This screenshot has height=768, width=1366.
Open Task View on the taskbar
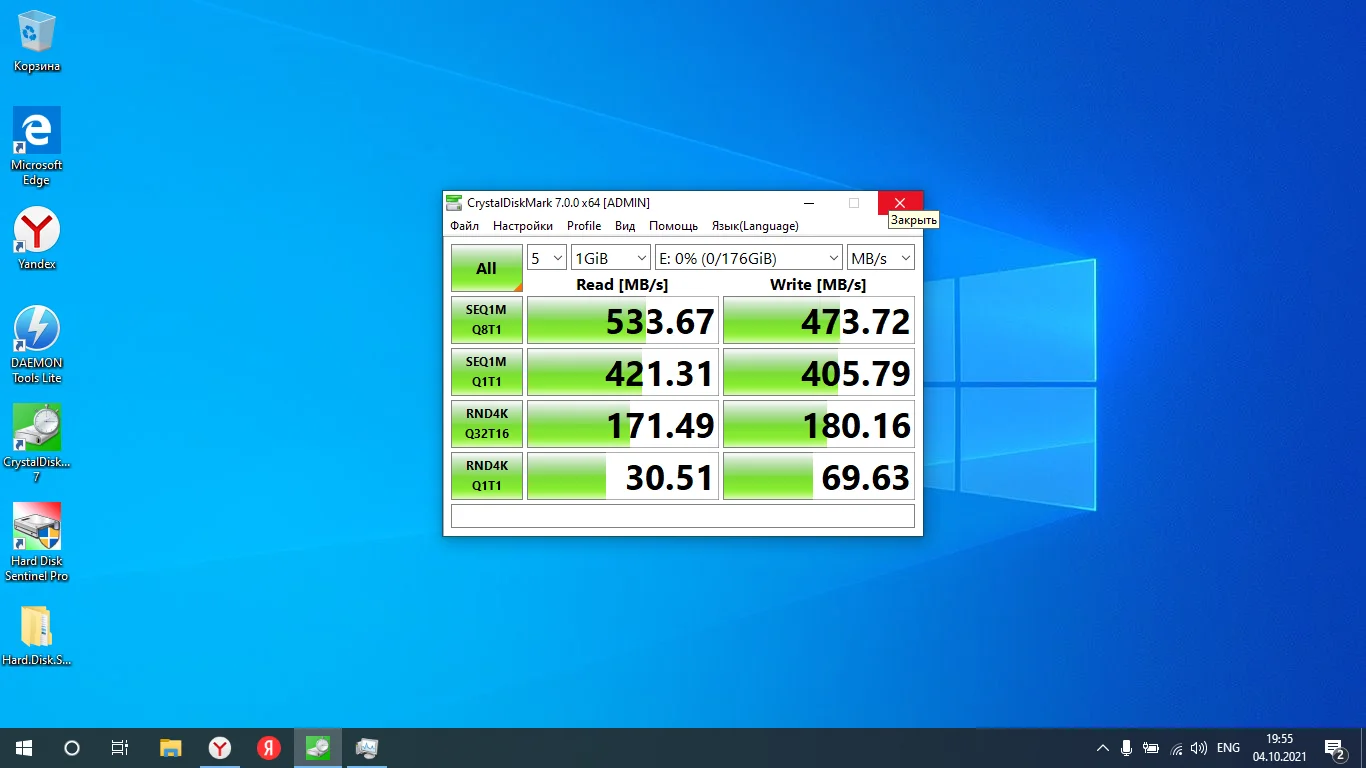coord(120,748)
